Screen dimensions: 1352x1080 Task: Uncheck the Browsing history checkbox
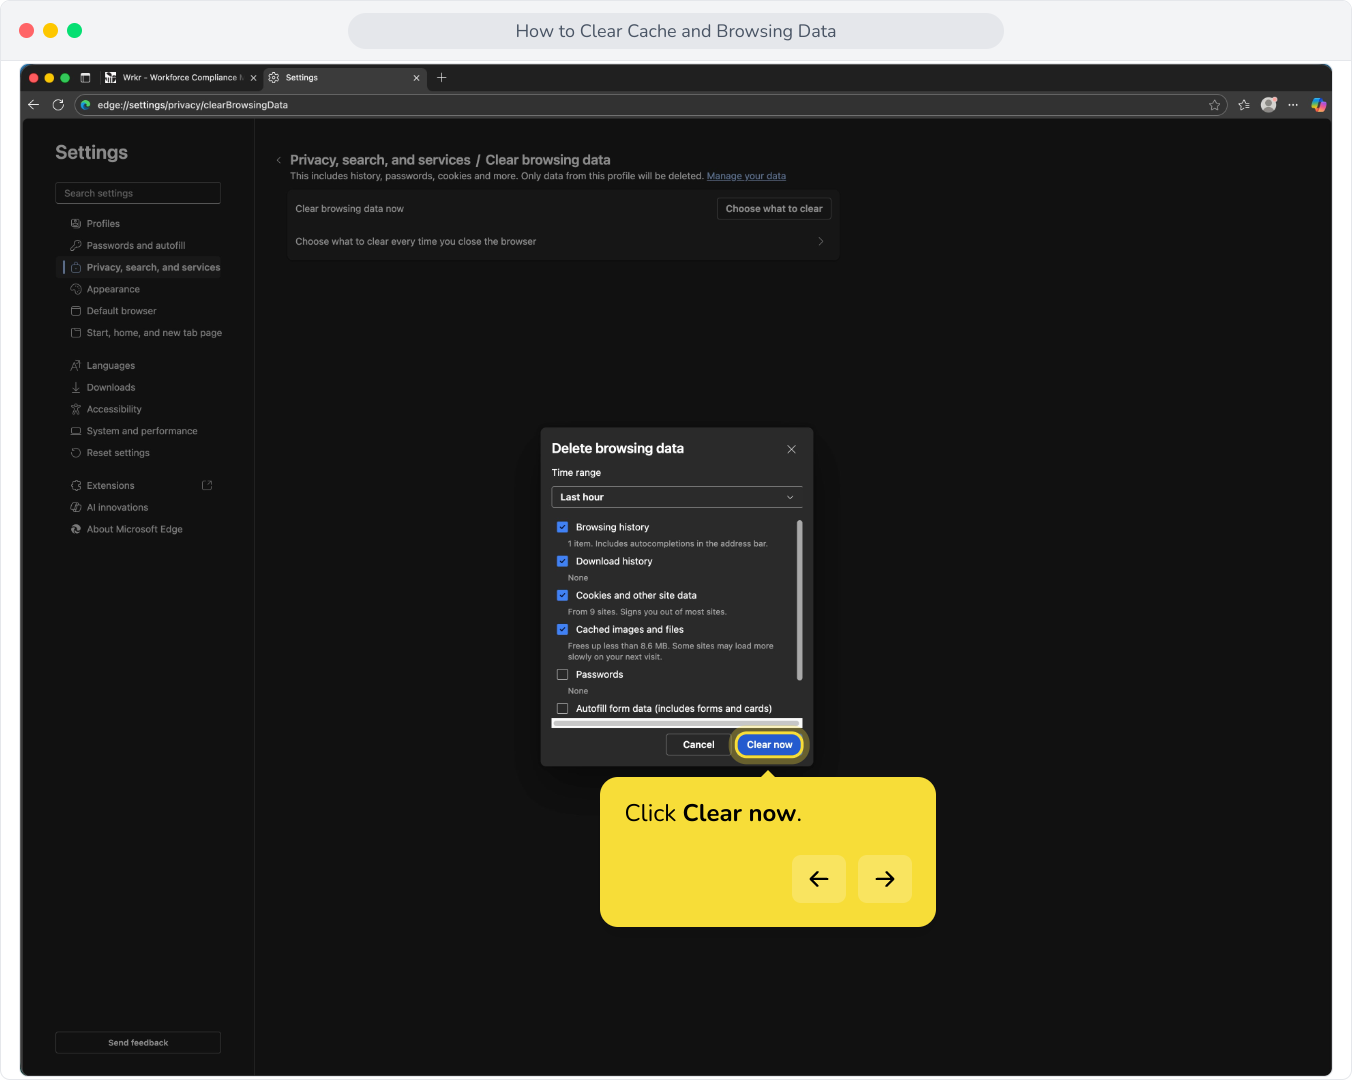coord(562,527)
